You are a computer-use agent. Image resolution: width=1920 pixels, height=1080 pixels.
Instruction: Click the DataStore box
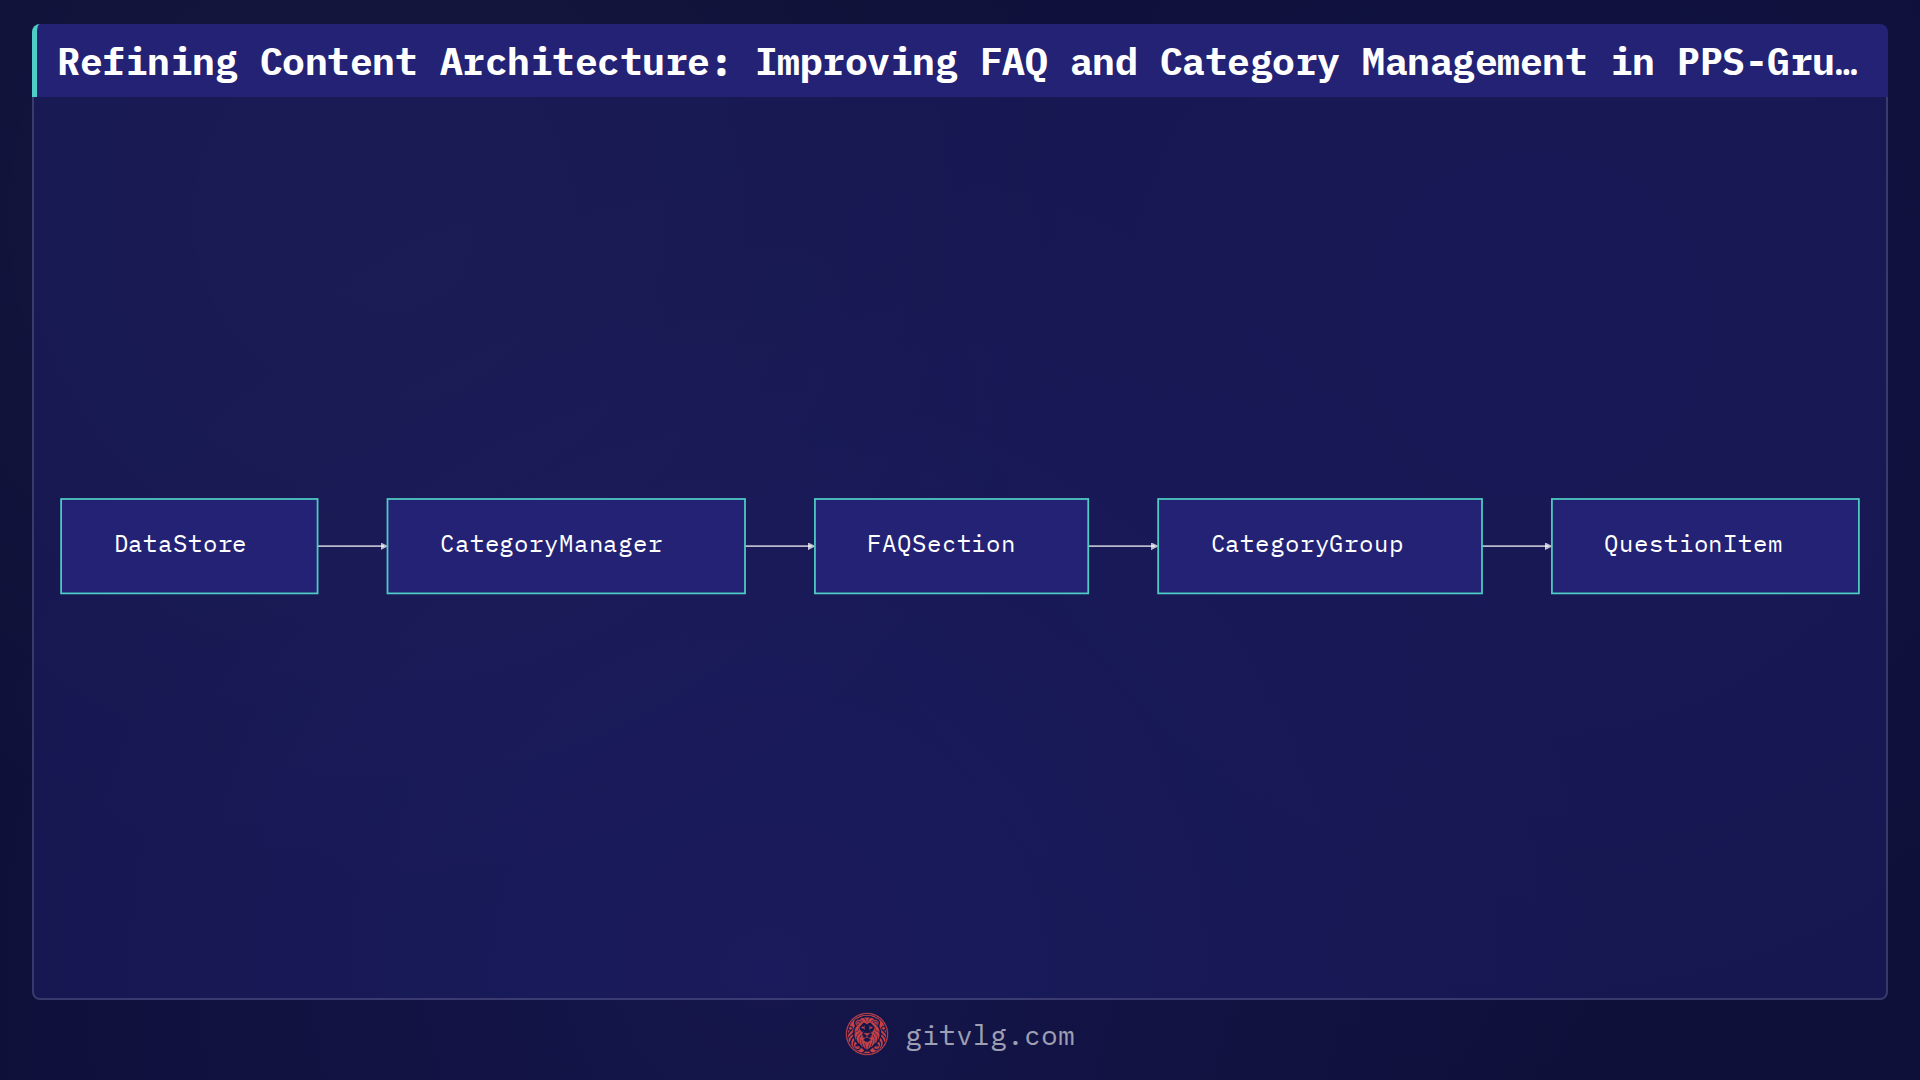pyautogui.click(x=189, y=546)
